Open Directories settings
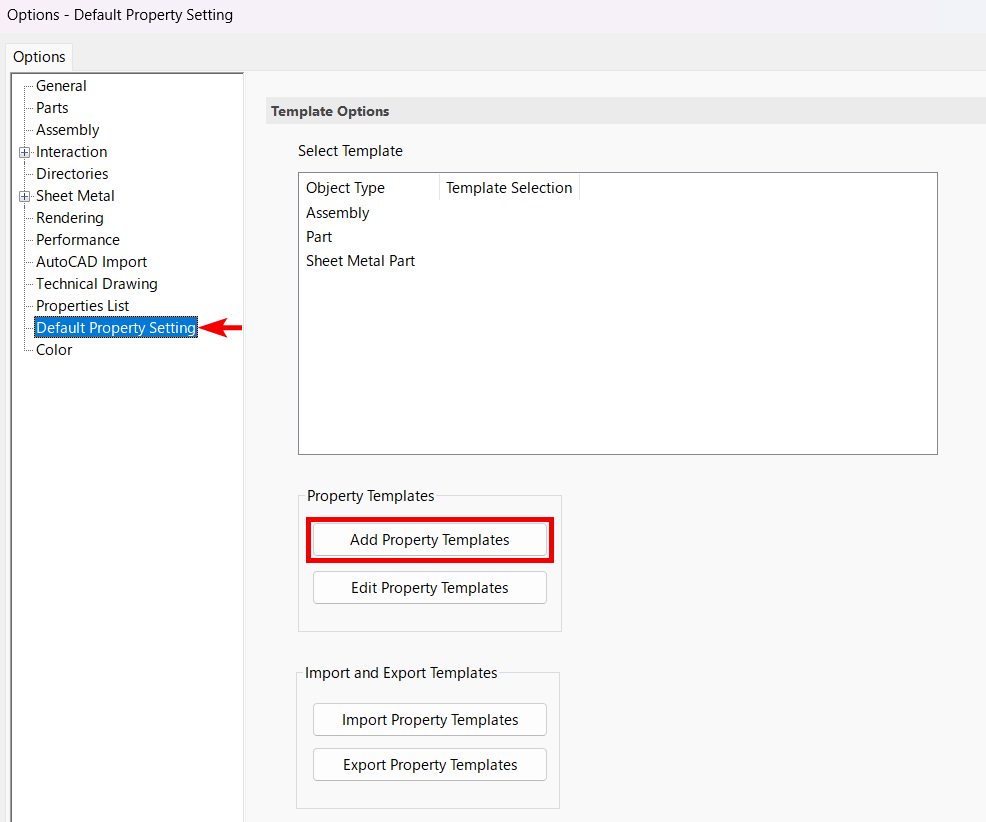This screenshot has height=822, width=986. (72, 174)
